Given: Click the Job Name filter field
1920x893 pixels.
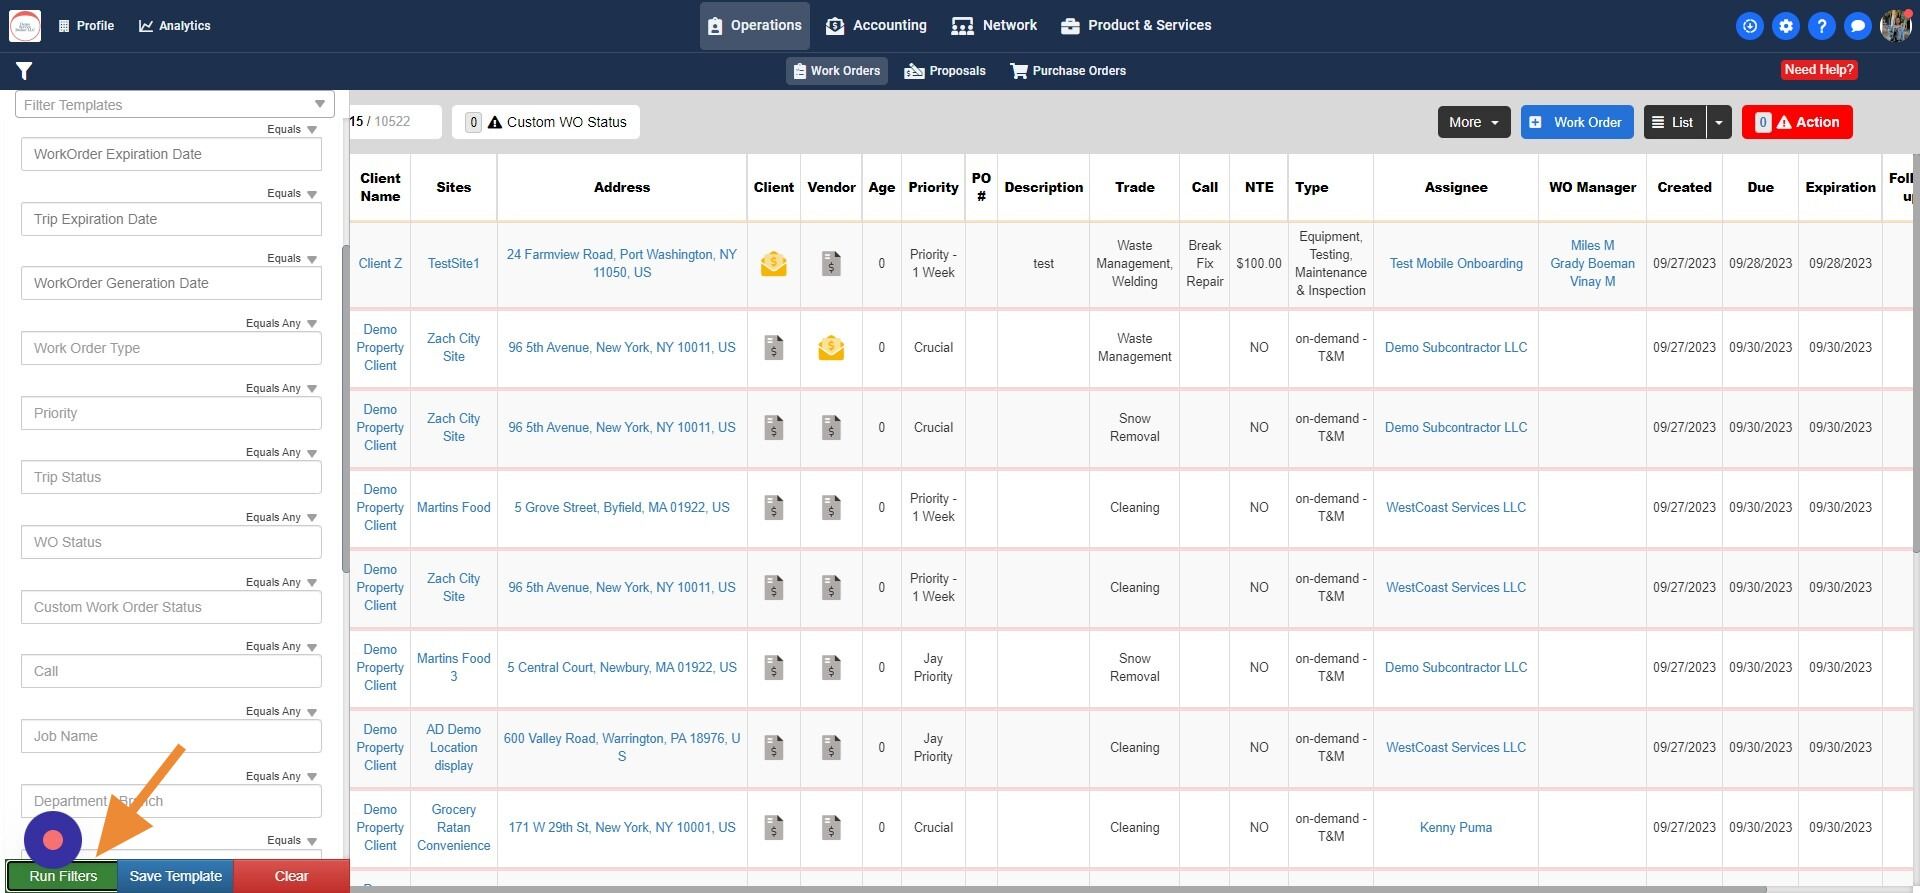Looking at the screenshot, I should click(171, 737).
